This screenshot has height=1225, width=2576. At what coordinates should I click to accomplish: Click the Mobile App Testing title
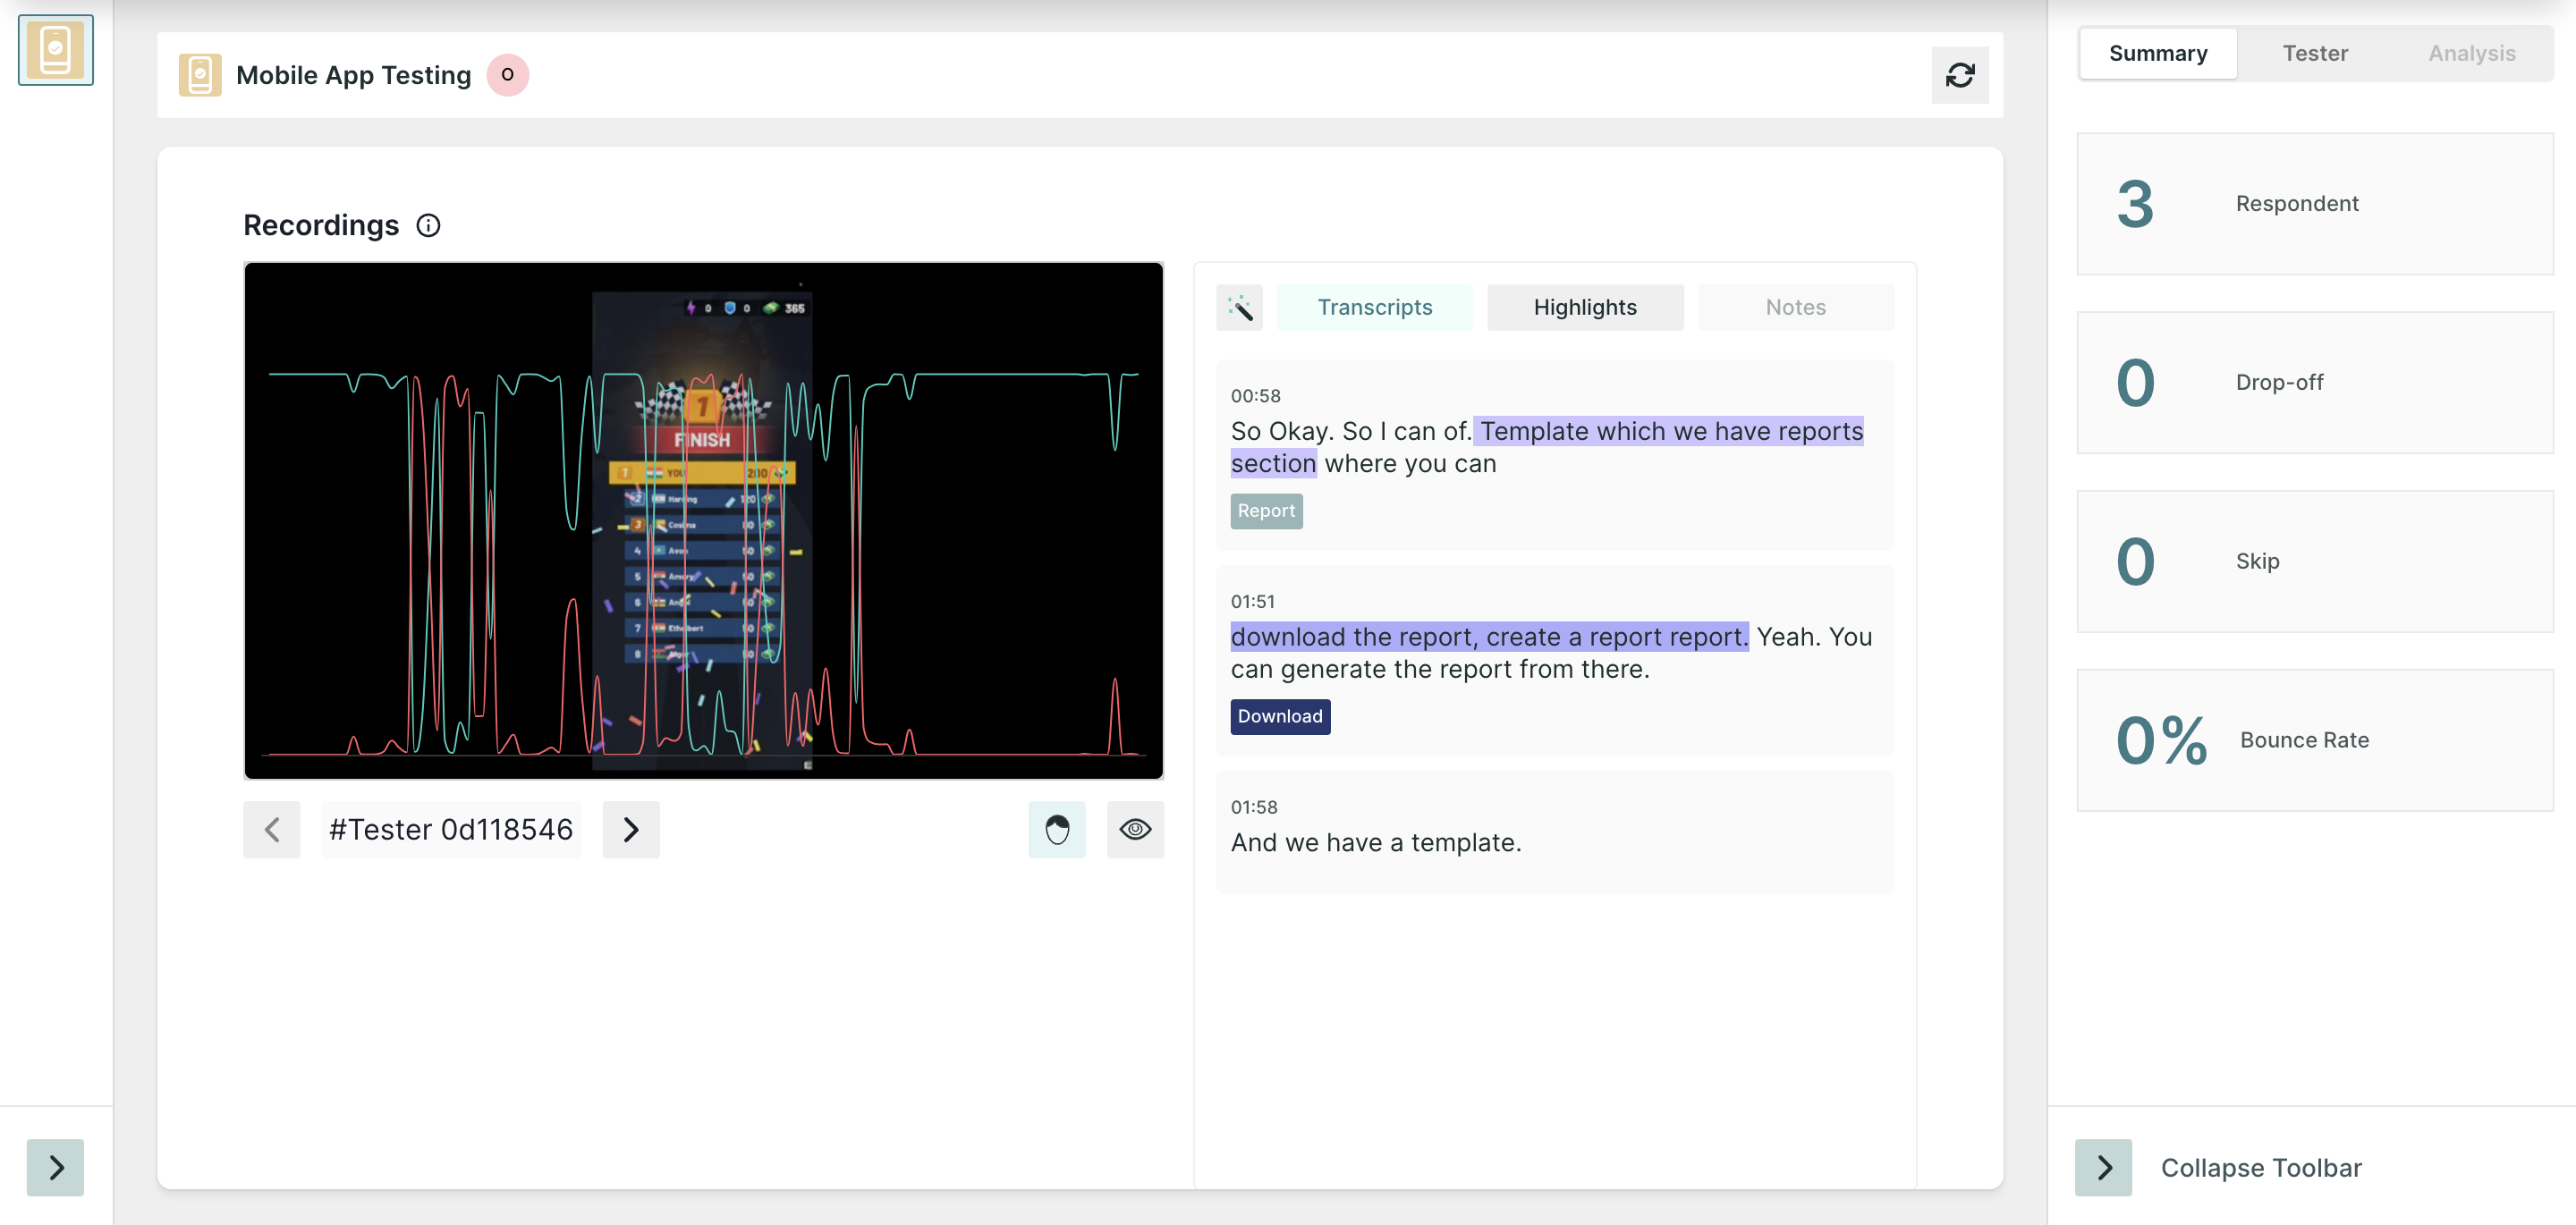pyautogui.click(x=353, y=75)
